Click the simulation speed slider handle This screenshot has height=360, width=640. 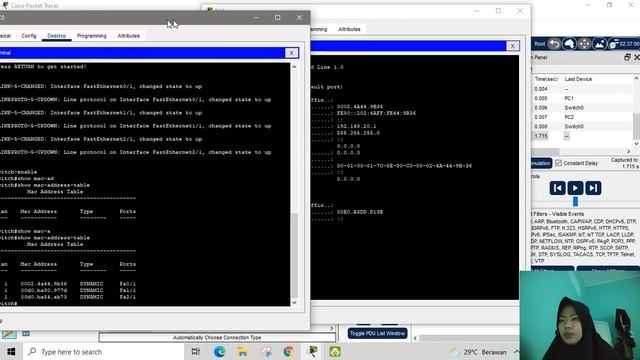576,201
